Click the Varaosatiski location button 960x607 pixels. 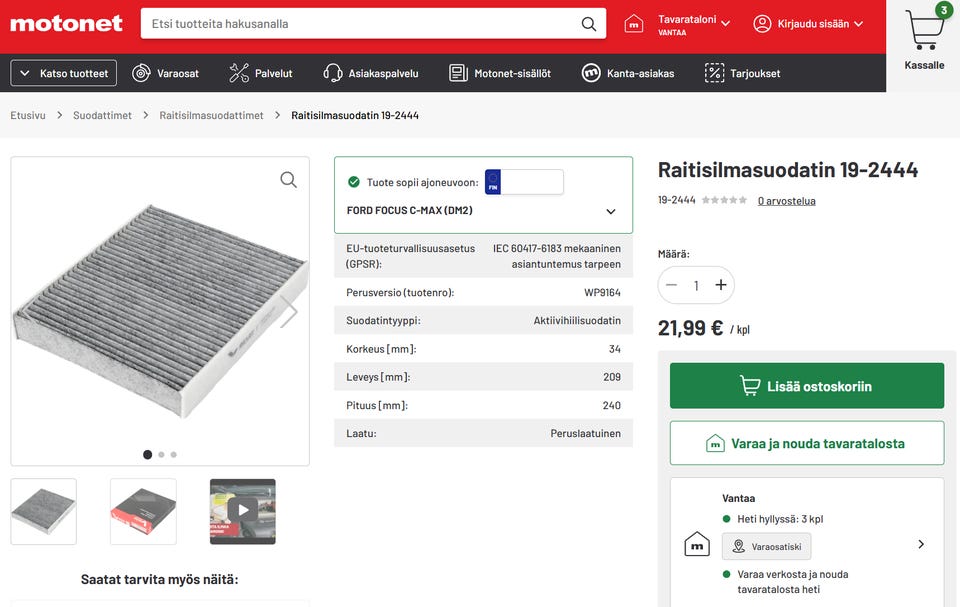767,546
